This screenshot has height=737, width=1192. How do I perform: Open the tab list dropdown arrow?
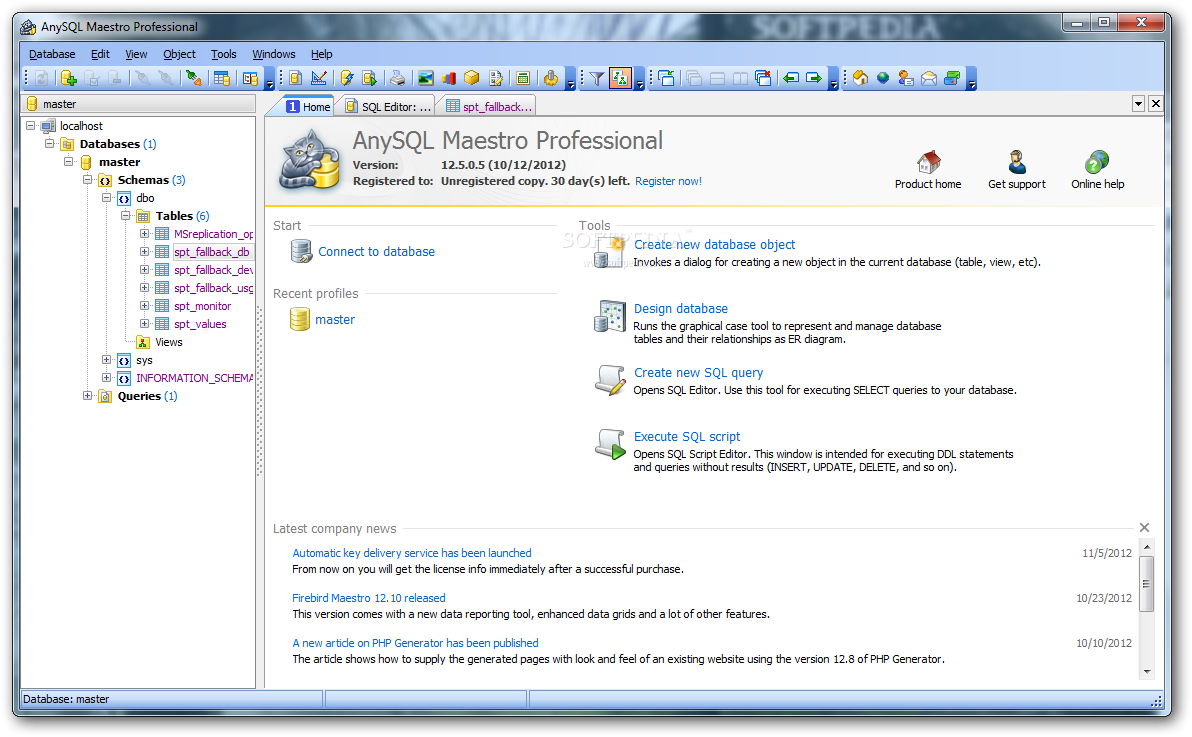pyautogui.click(x=1138, y=103)
